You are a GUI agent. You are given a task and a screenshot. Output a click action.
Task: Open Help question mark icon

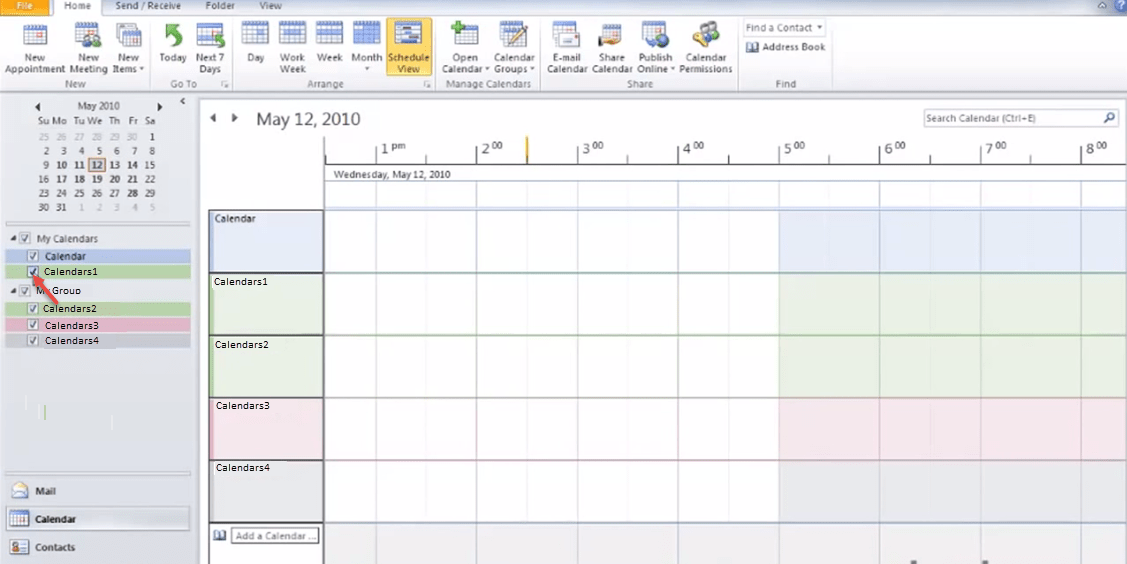(x=1121, y=5)
